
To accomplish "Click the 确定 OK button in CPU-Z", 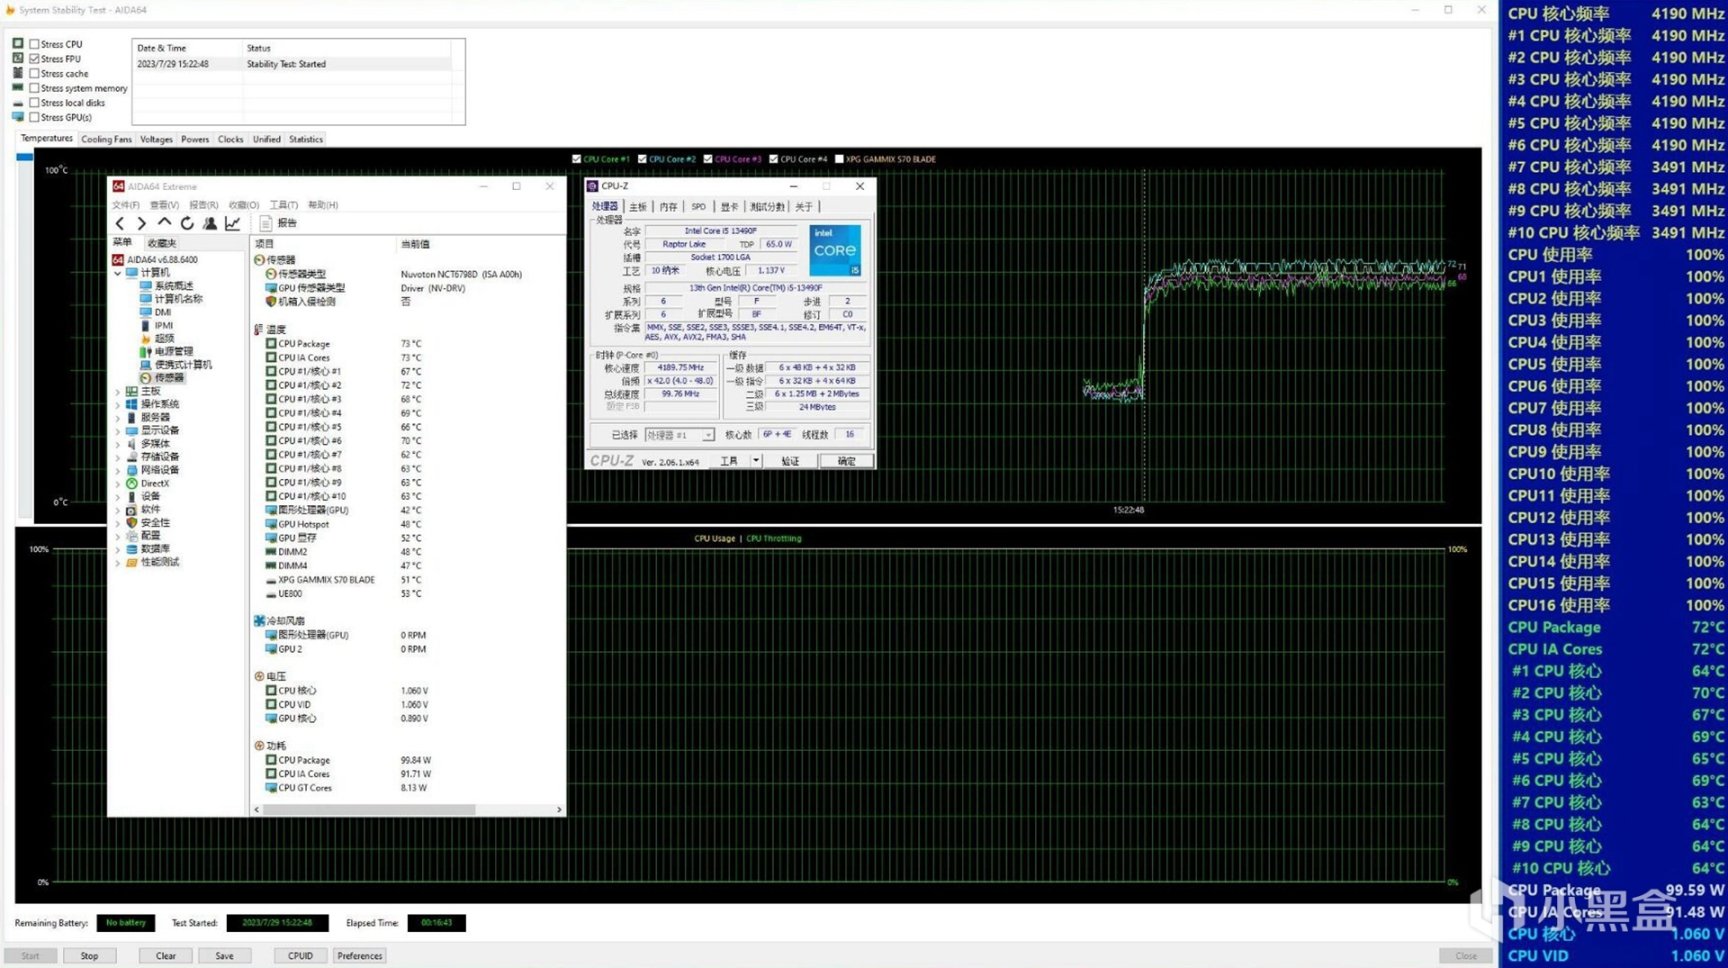I will [846, 461].
